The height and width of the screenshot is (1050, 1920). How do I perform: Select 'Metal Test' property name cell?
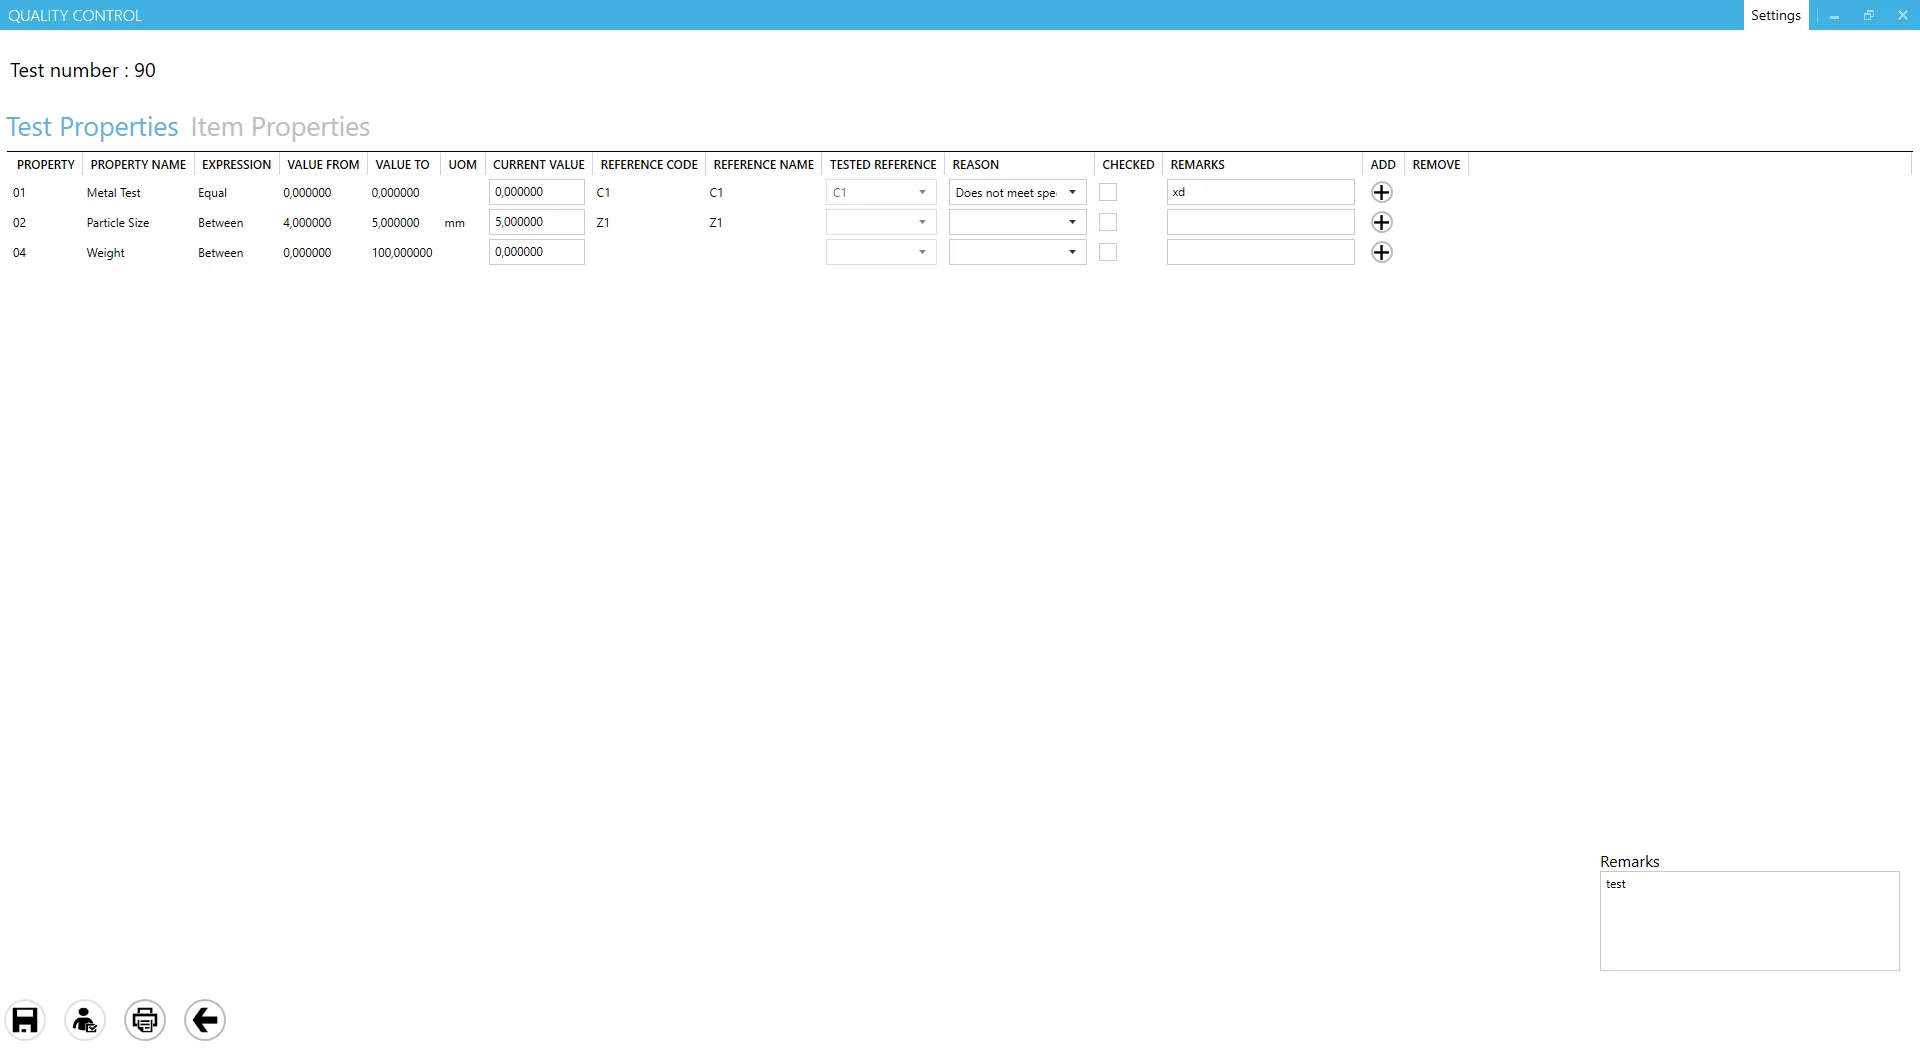pos(113,193)
